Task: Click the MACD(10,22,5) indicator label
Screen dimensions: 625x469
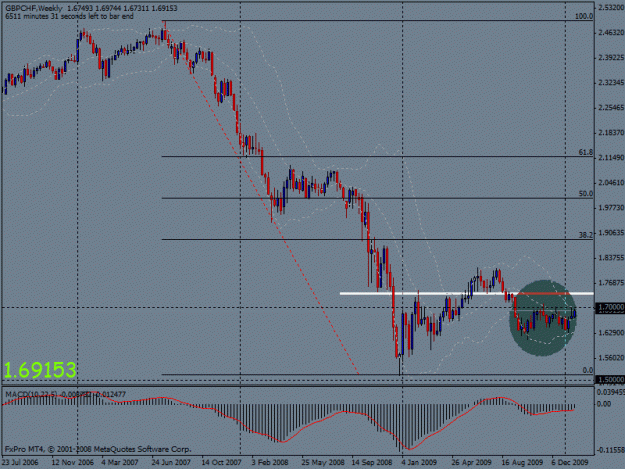Action: (32, 394)
